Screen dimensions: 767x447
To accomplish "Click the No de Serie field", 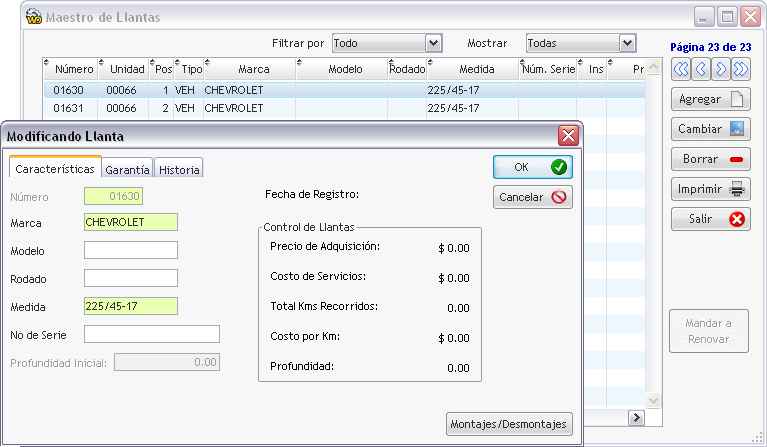I will click(x=152, y=334).
